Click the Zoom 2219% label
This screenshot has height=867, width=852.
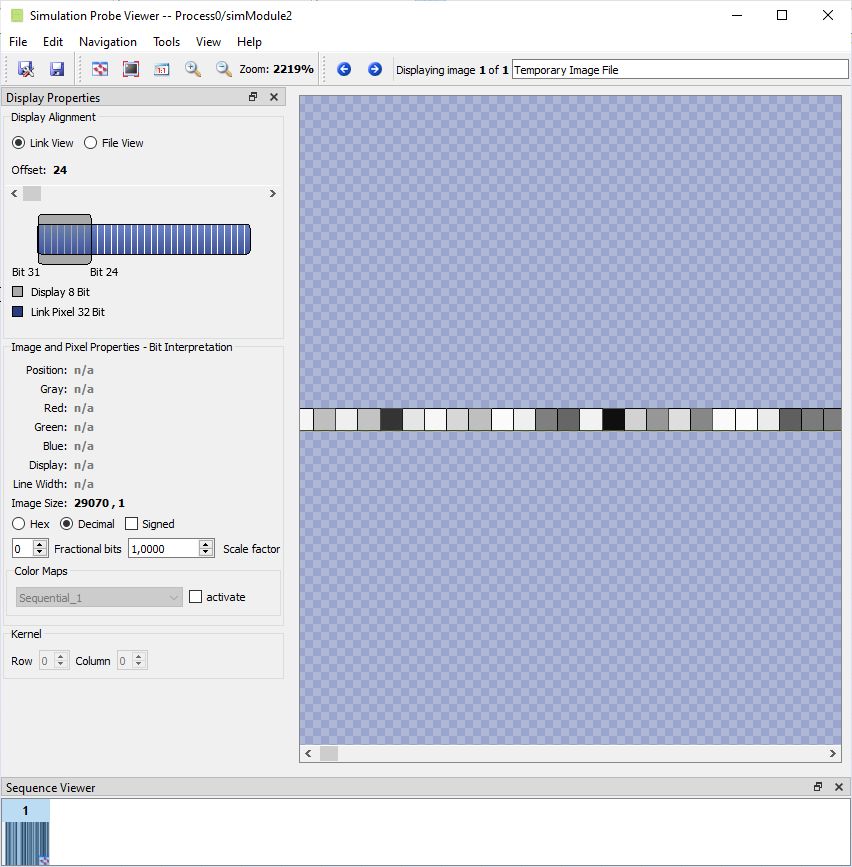(276, 69)
